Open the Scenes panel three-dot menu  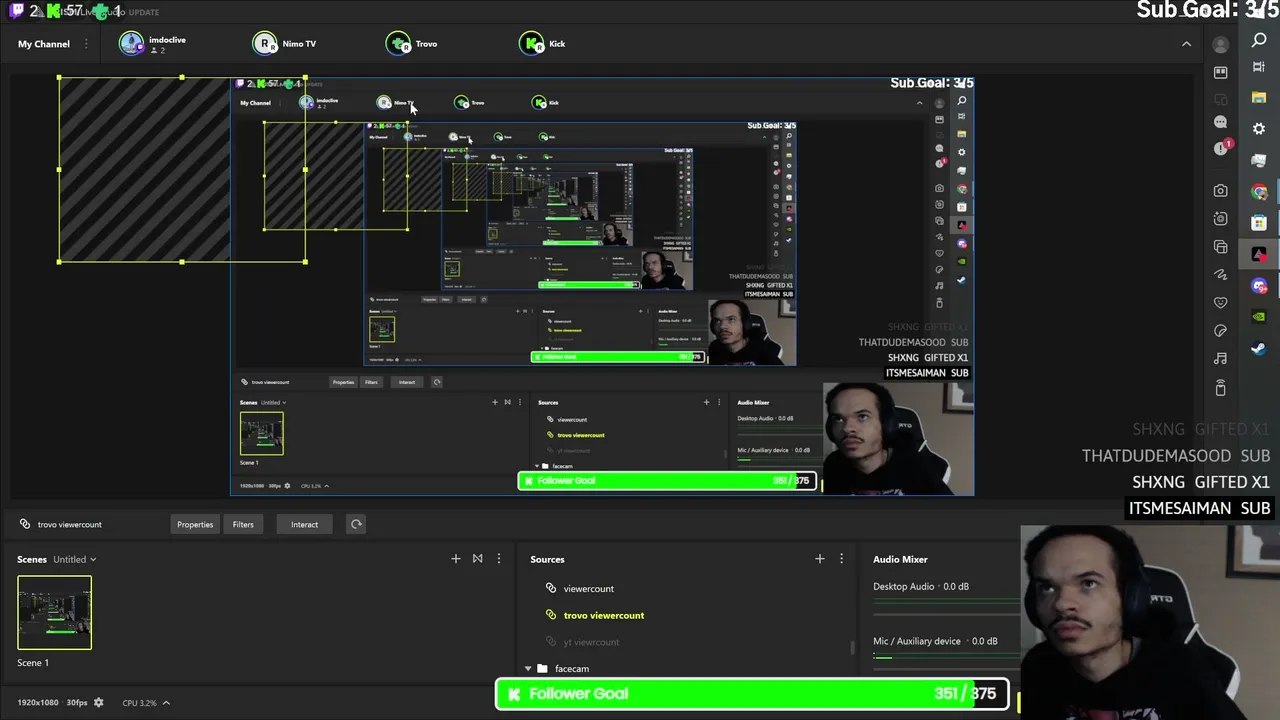click(499, 559)
